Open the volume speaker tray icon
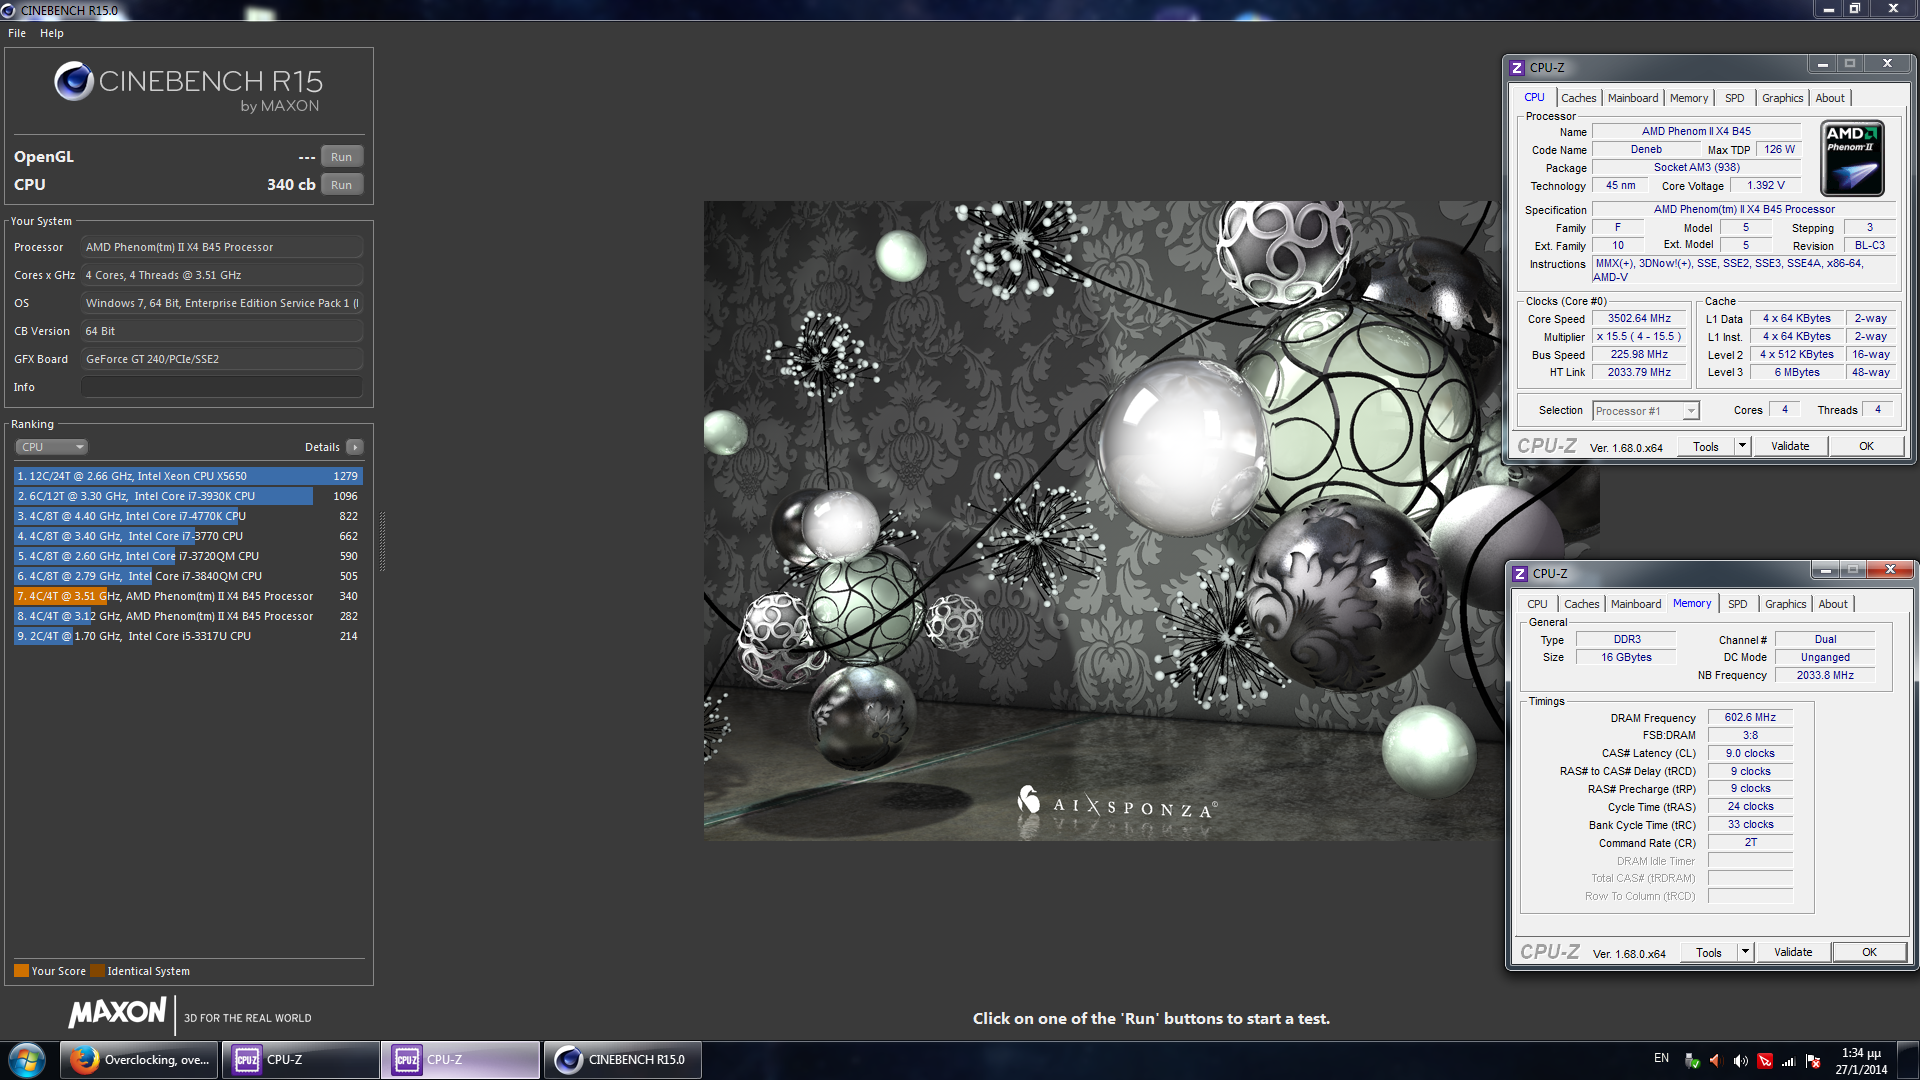This screenshot has width=1920, height=1080. 1740,1061
